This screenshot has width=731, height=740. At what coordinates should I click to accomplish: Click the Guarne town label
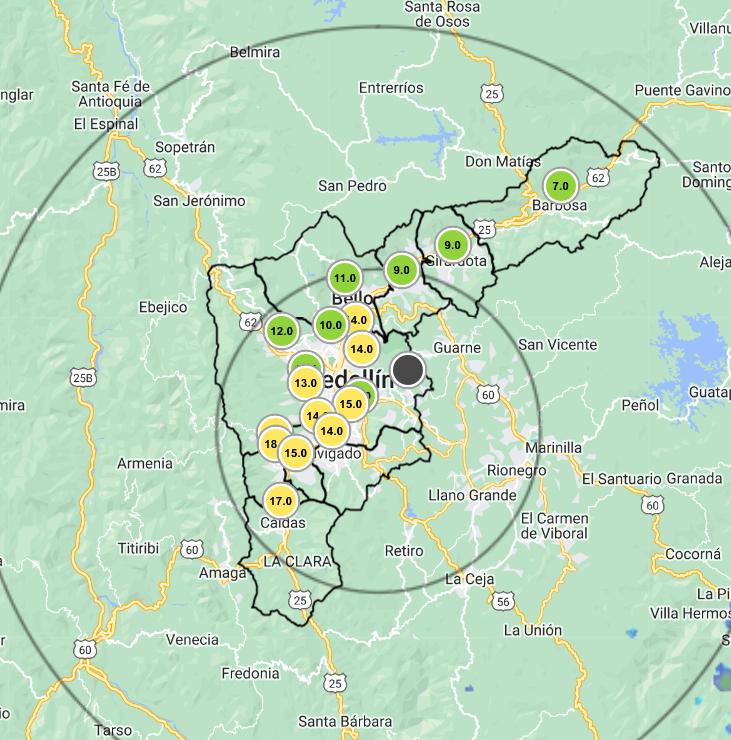click(457, 348)
